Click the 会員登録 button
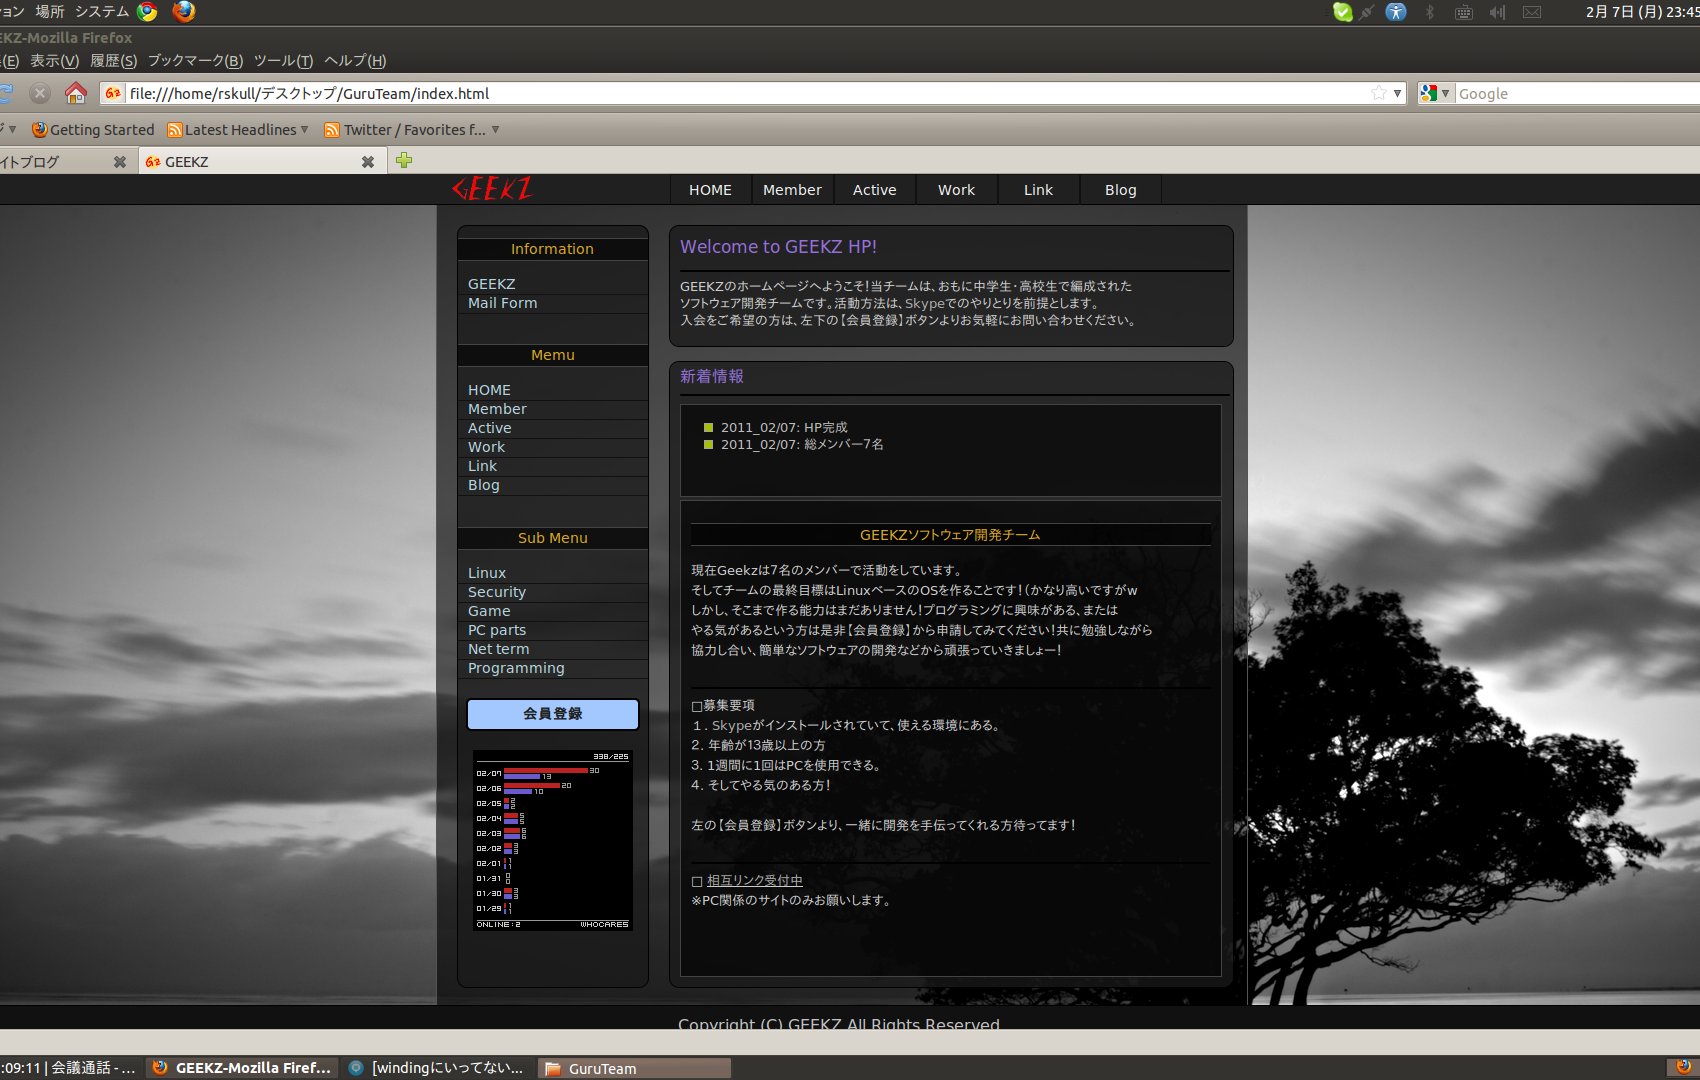Viewport: 1700px width, 1080px height. click(553, 714)
